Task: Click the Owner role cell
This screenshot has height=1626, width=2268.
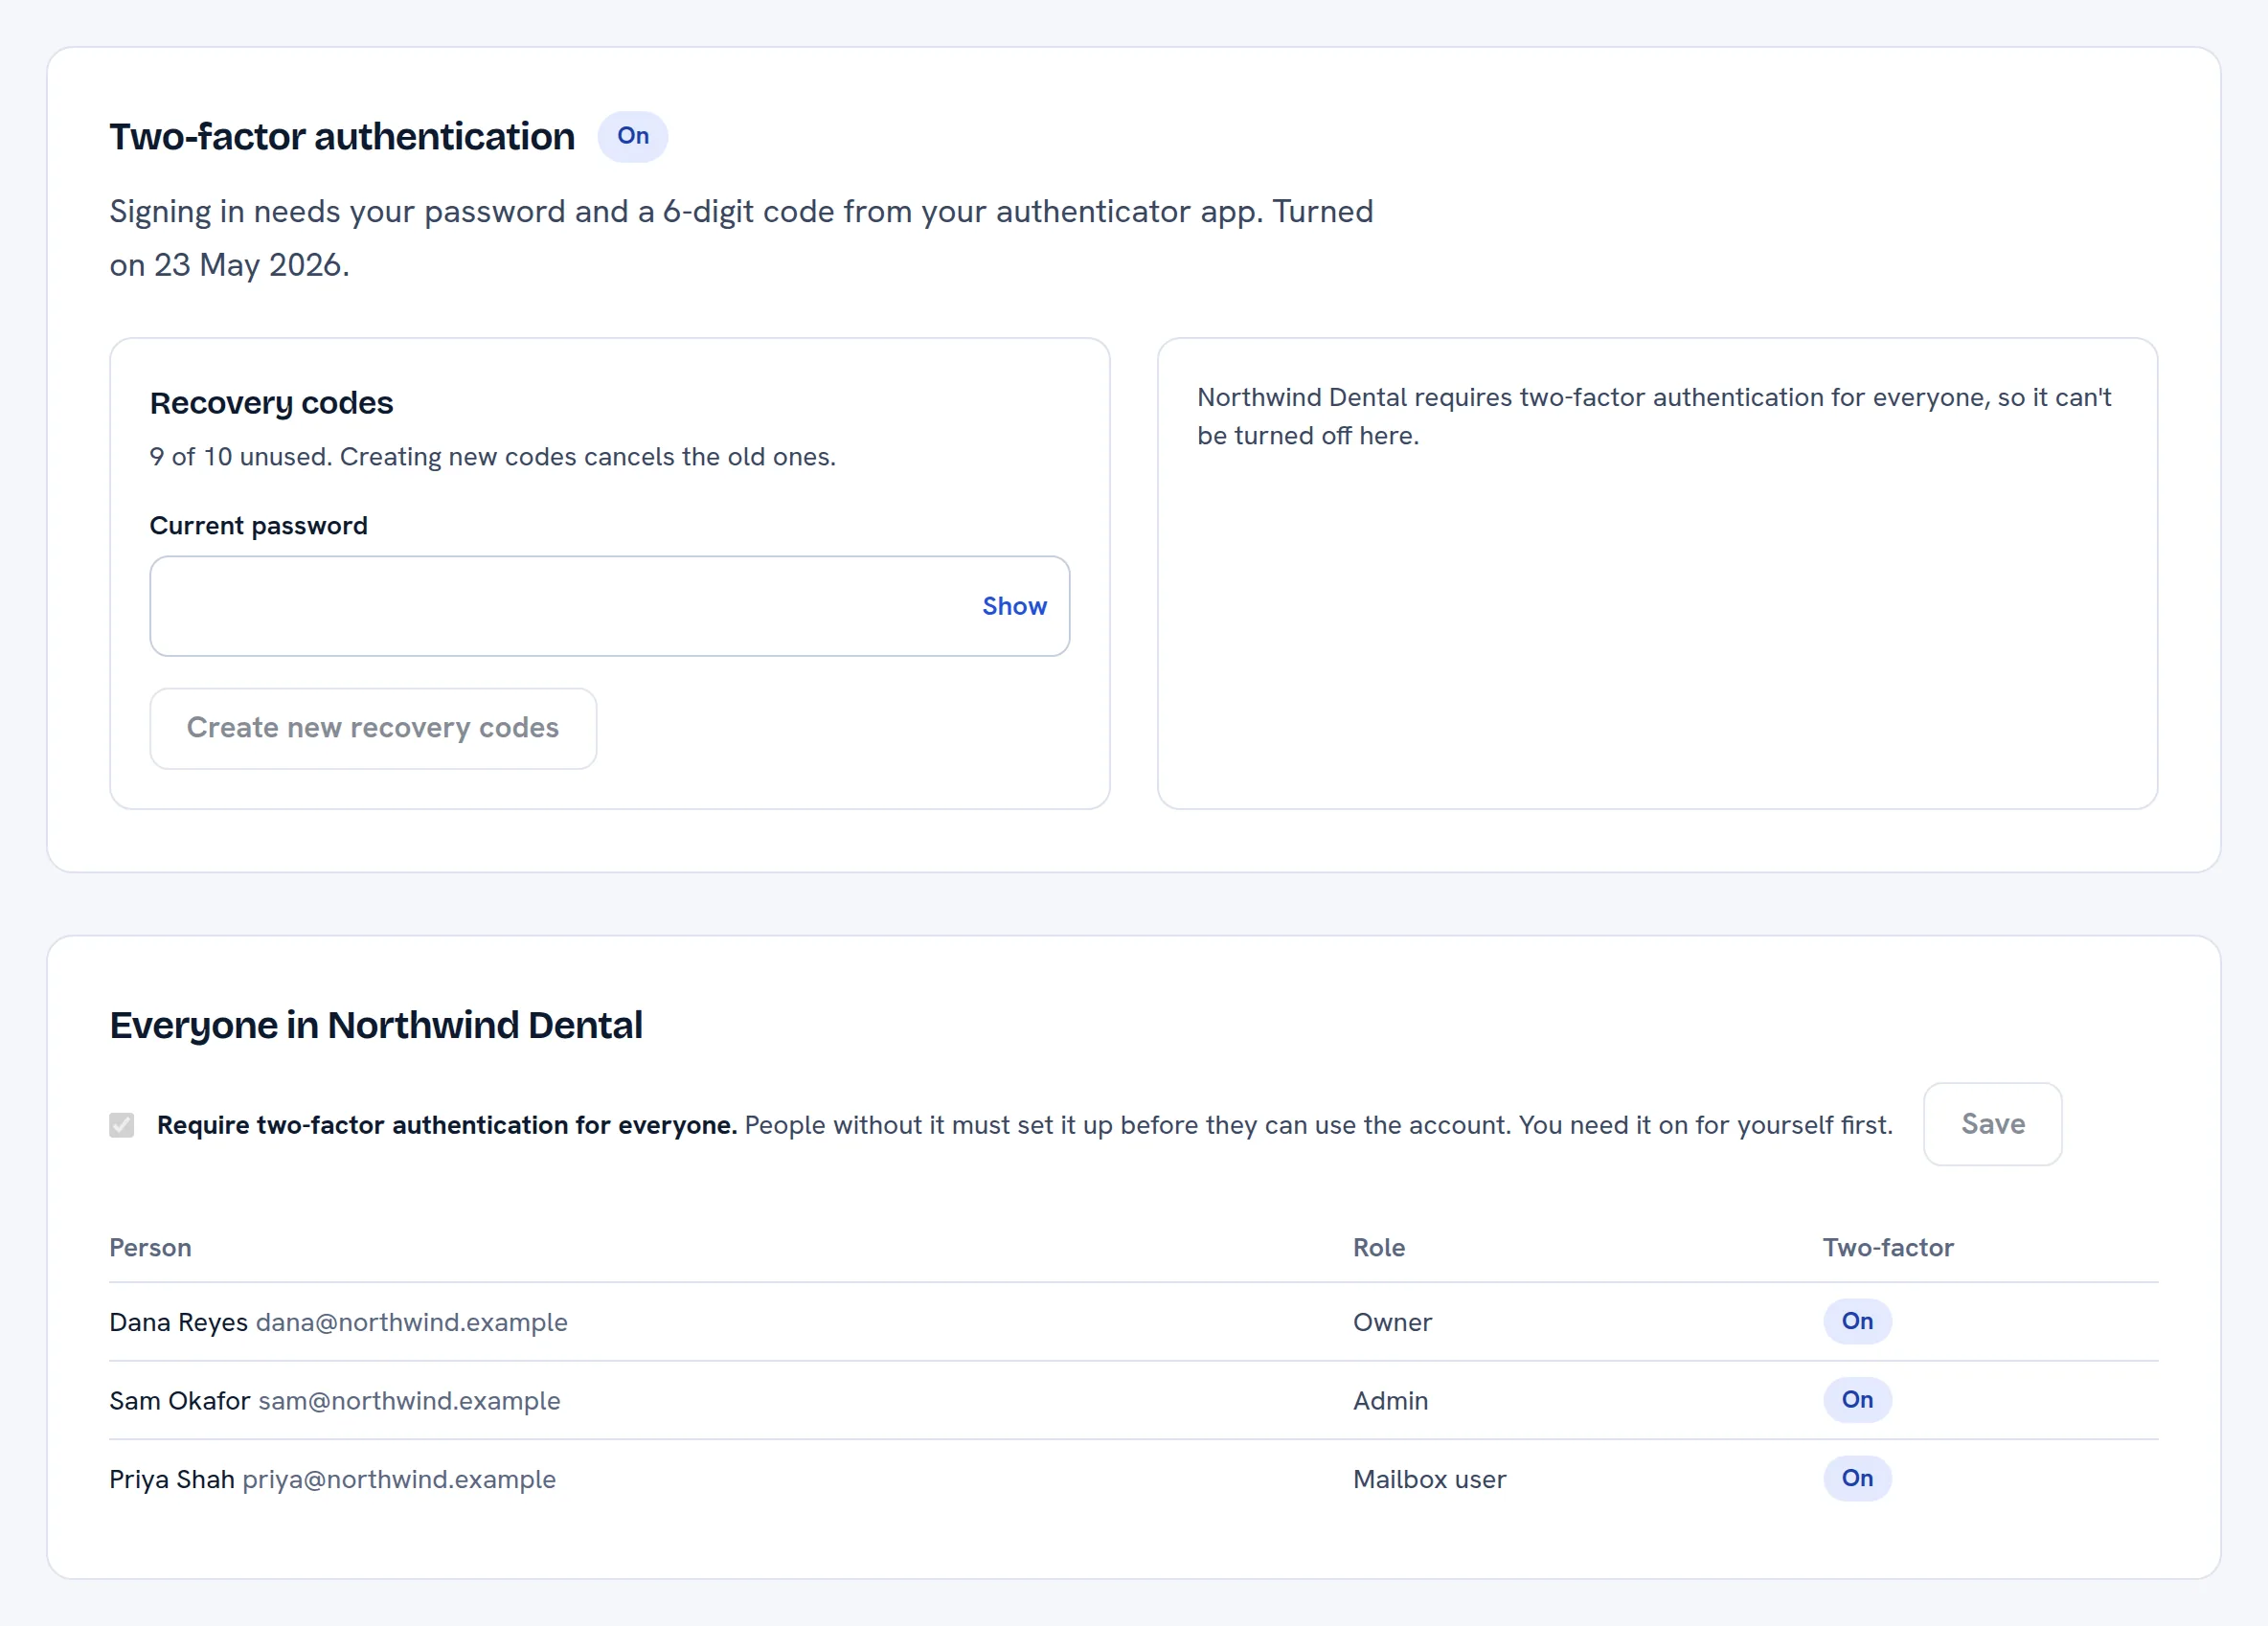Action: (x=1392, y=1322)
